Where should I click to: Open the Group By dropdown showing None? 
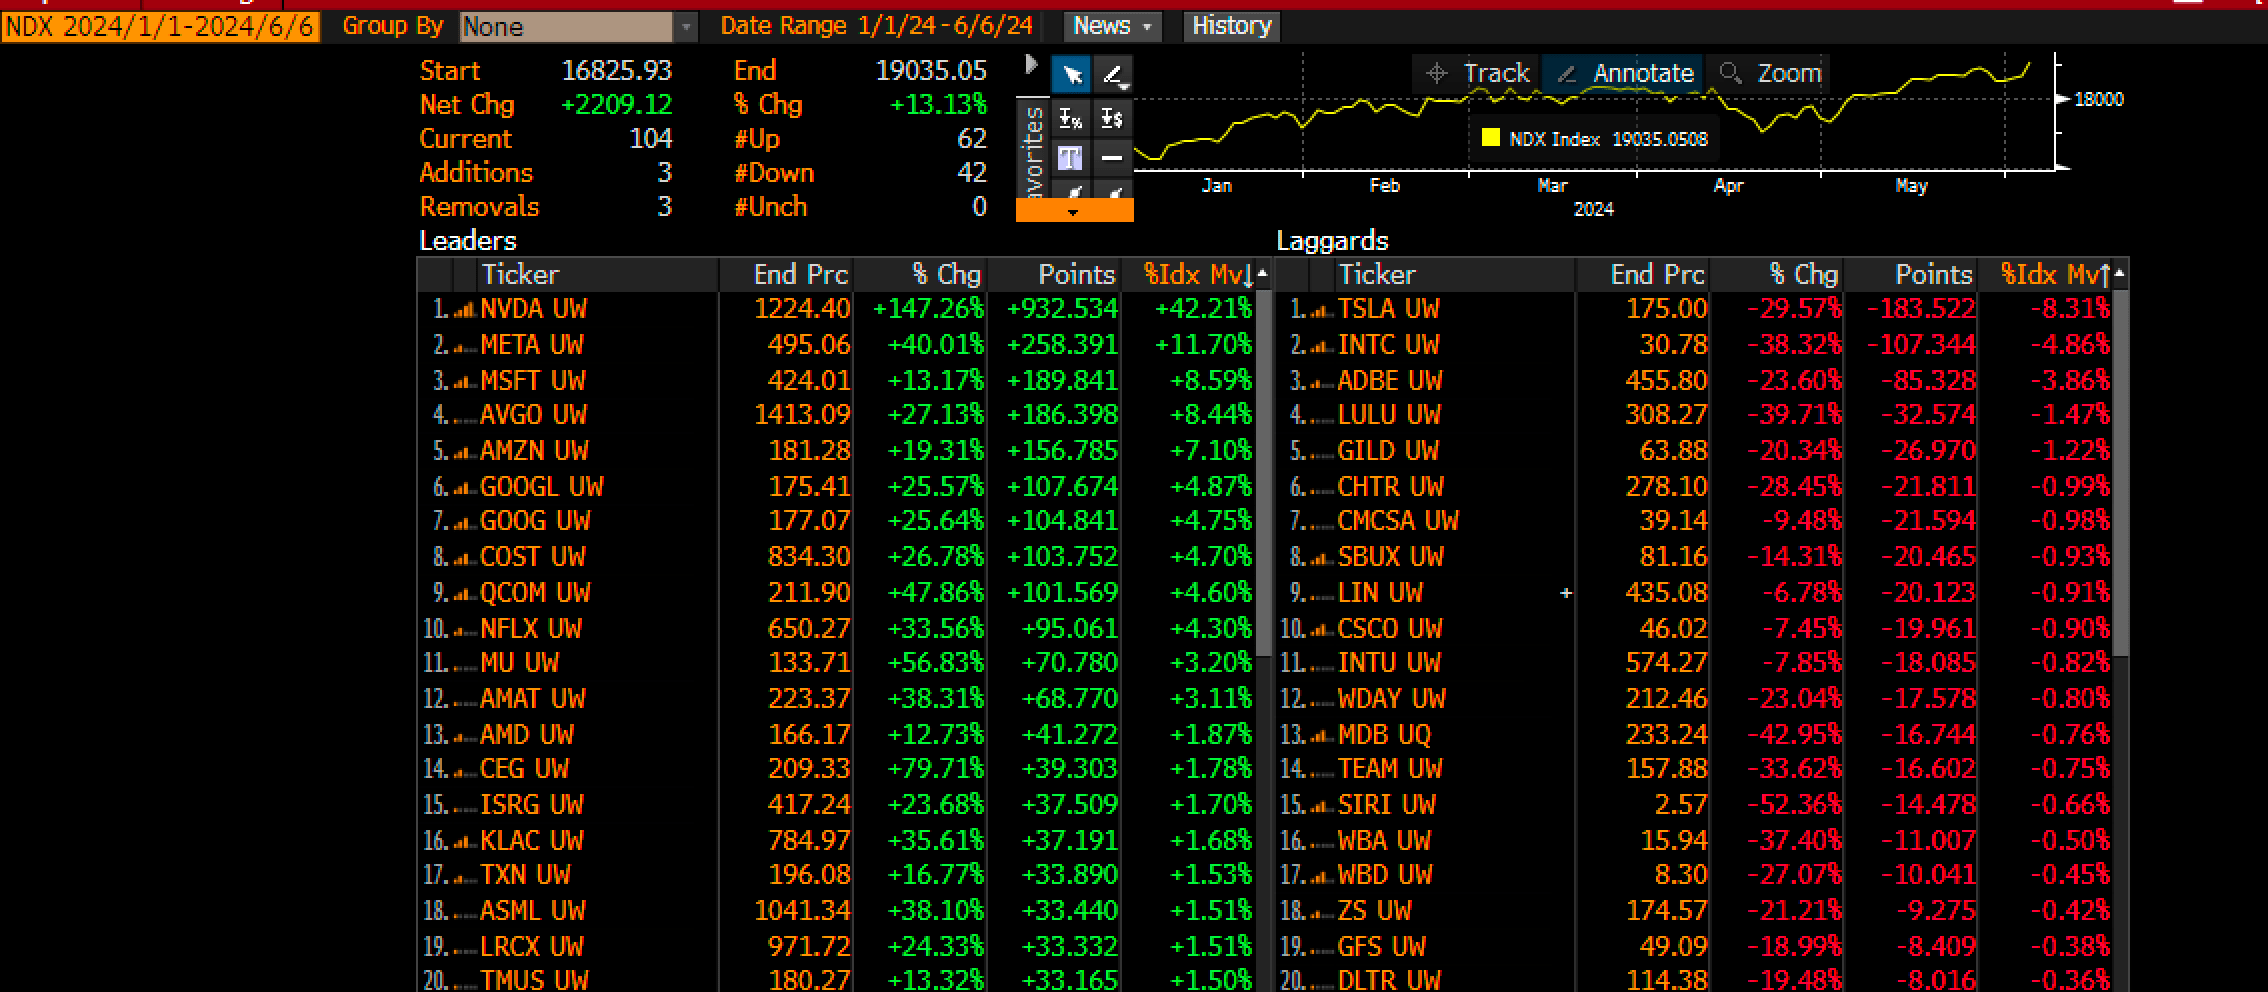point(570,26)
